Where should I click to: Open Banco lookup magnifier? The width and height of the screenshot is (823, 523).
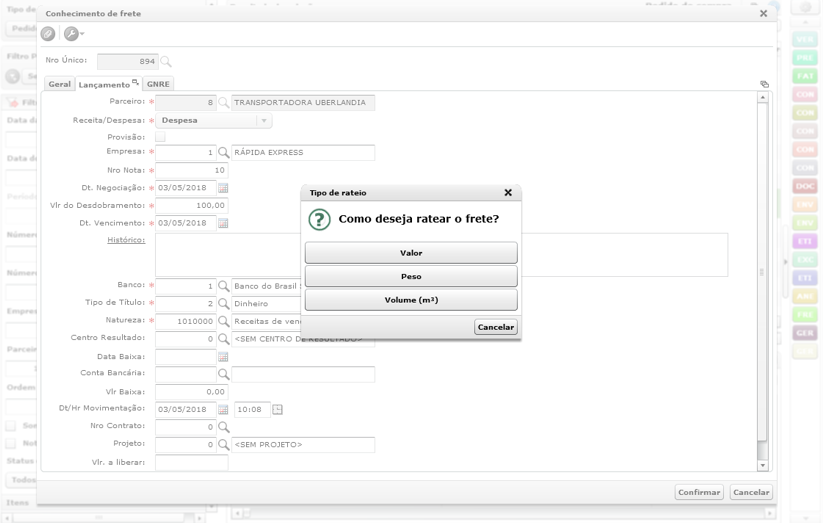(x=224, y=286)
